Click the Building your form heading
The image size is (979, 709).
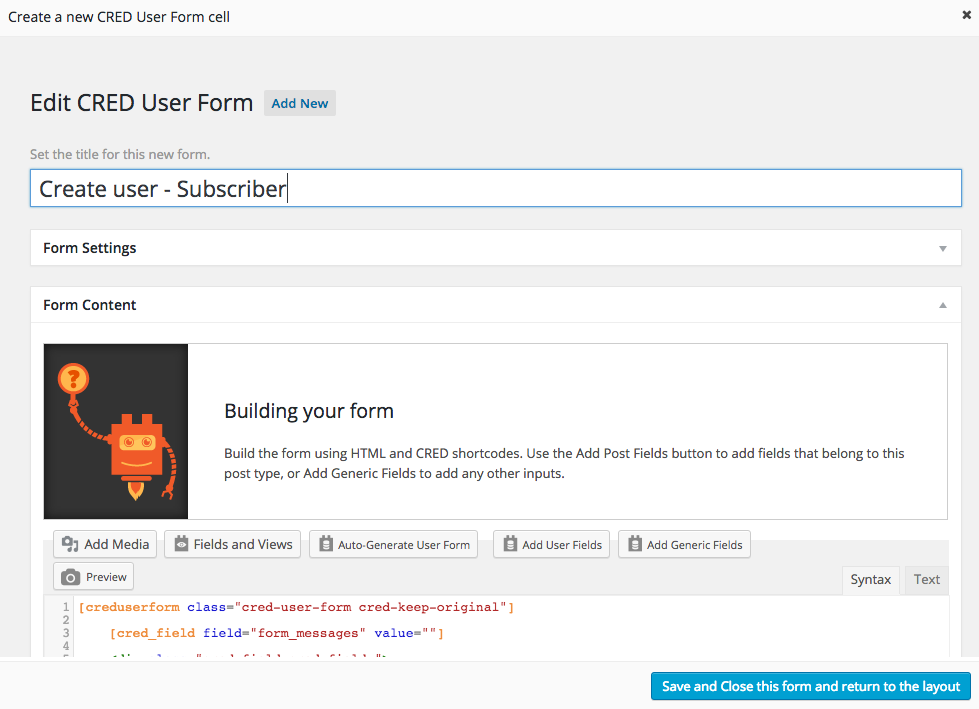coord(309,411)
